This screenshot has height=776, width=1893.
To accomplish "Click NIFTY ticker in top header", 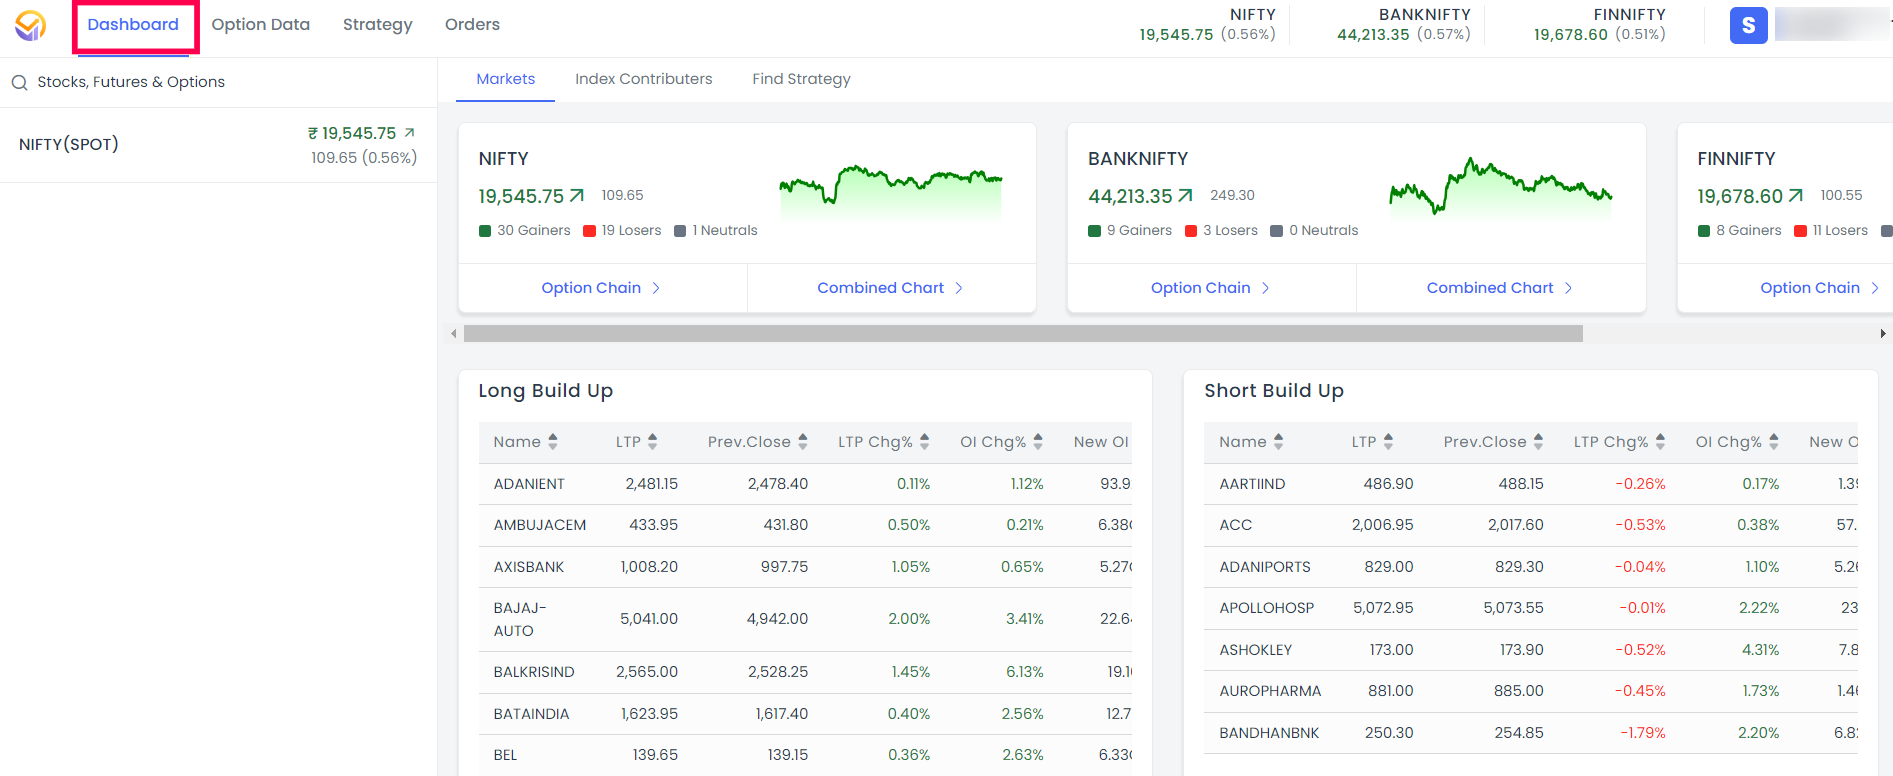I will tap(1208, 25).
